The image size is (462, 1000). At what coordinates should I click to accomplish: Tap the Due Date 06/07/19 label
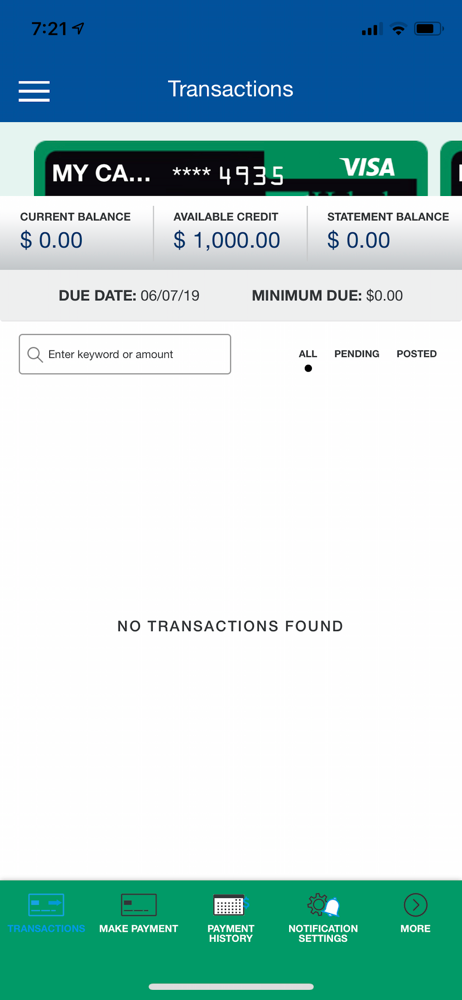pos(129,296)
